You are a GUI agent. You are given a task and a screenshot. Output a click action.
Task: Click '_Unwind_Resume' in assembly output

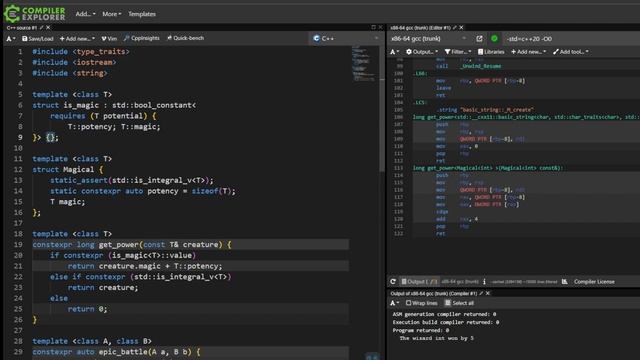tap(480, 66)
